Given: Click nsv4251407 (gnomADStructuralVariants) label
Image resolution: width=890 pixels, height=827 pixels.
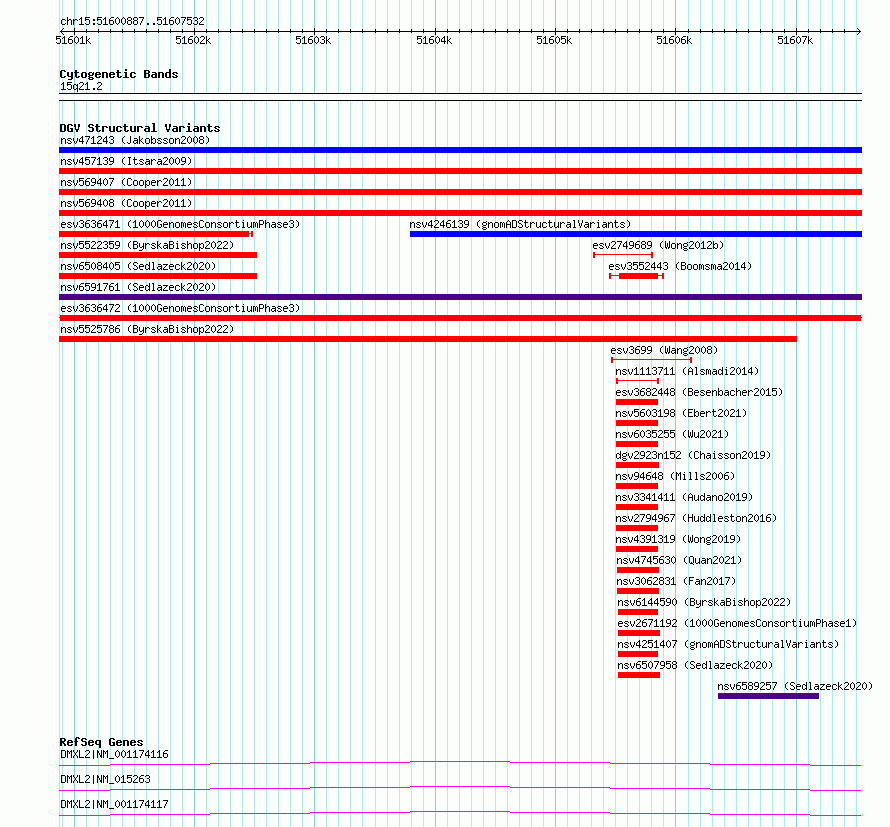Looking at the screenshot, I should (x=728, y=644).
